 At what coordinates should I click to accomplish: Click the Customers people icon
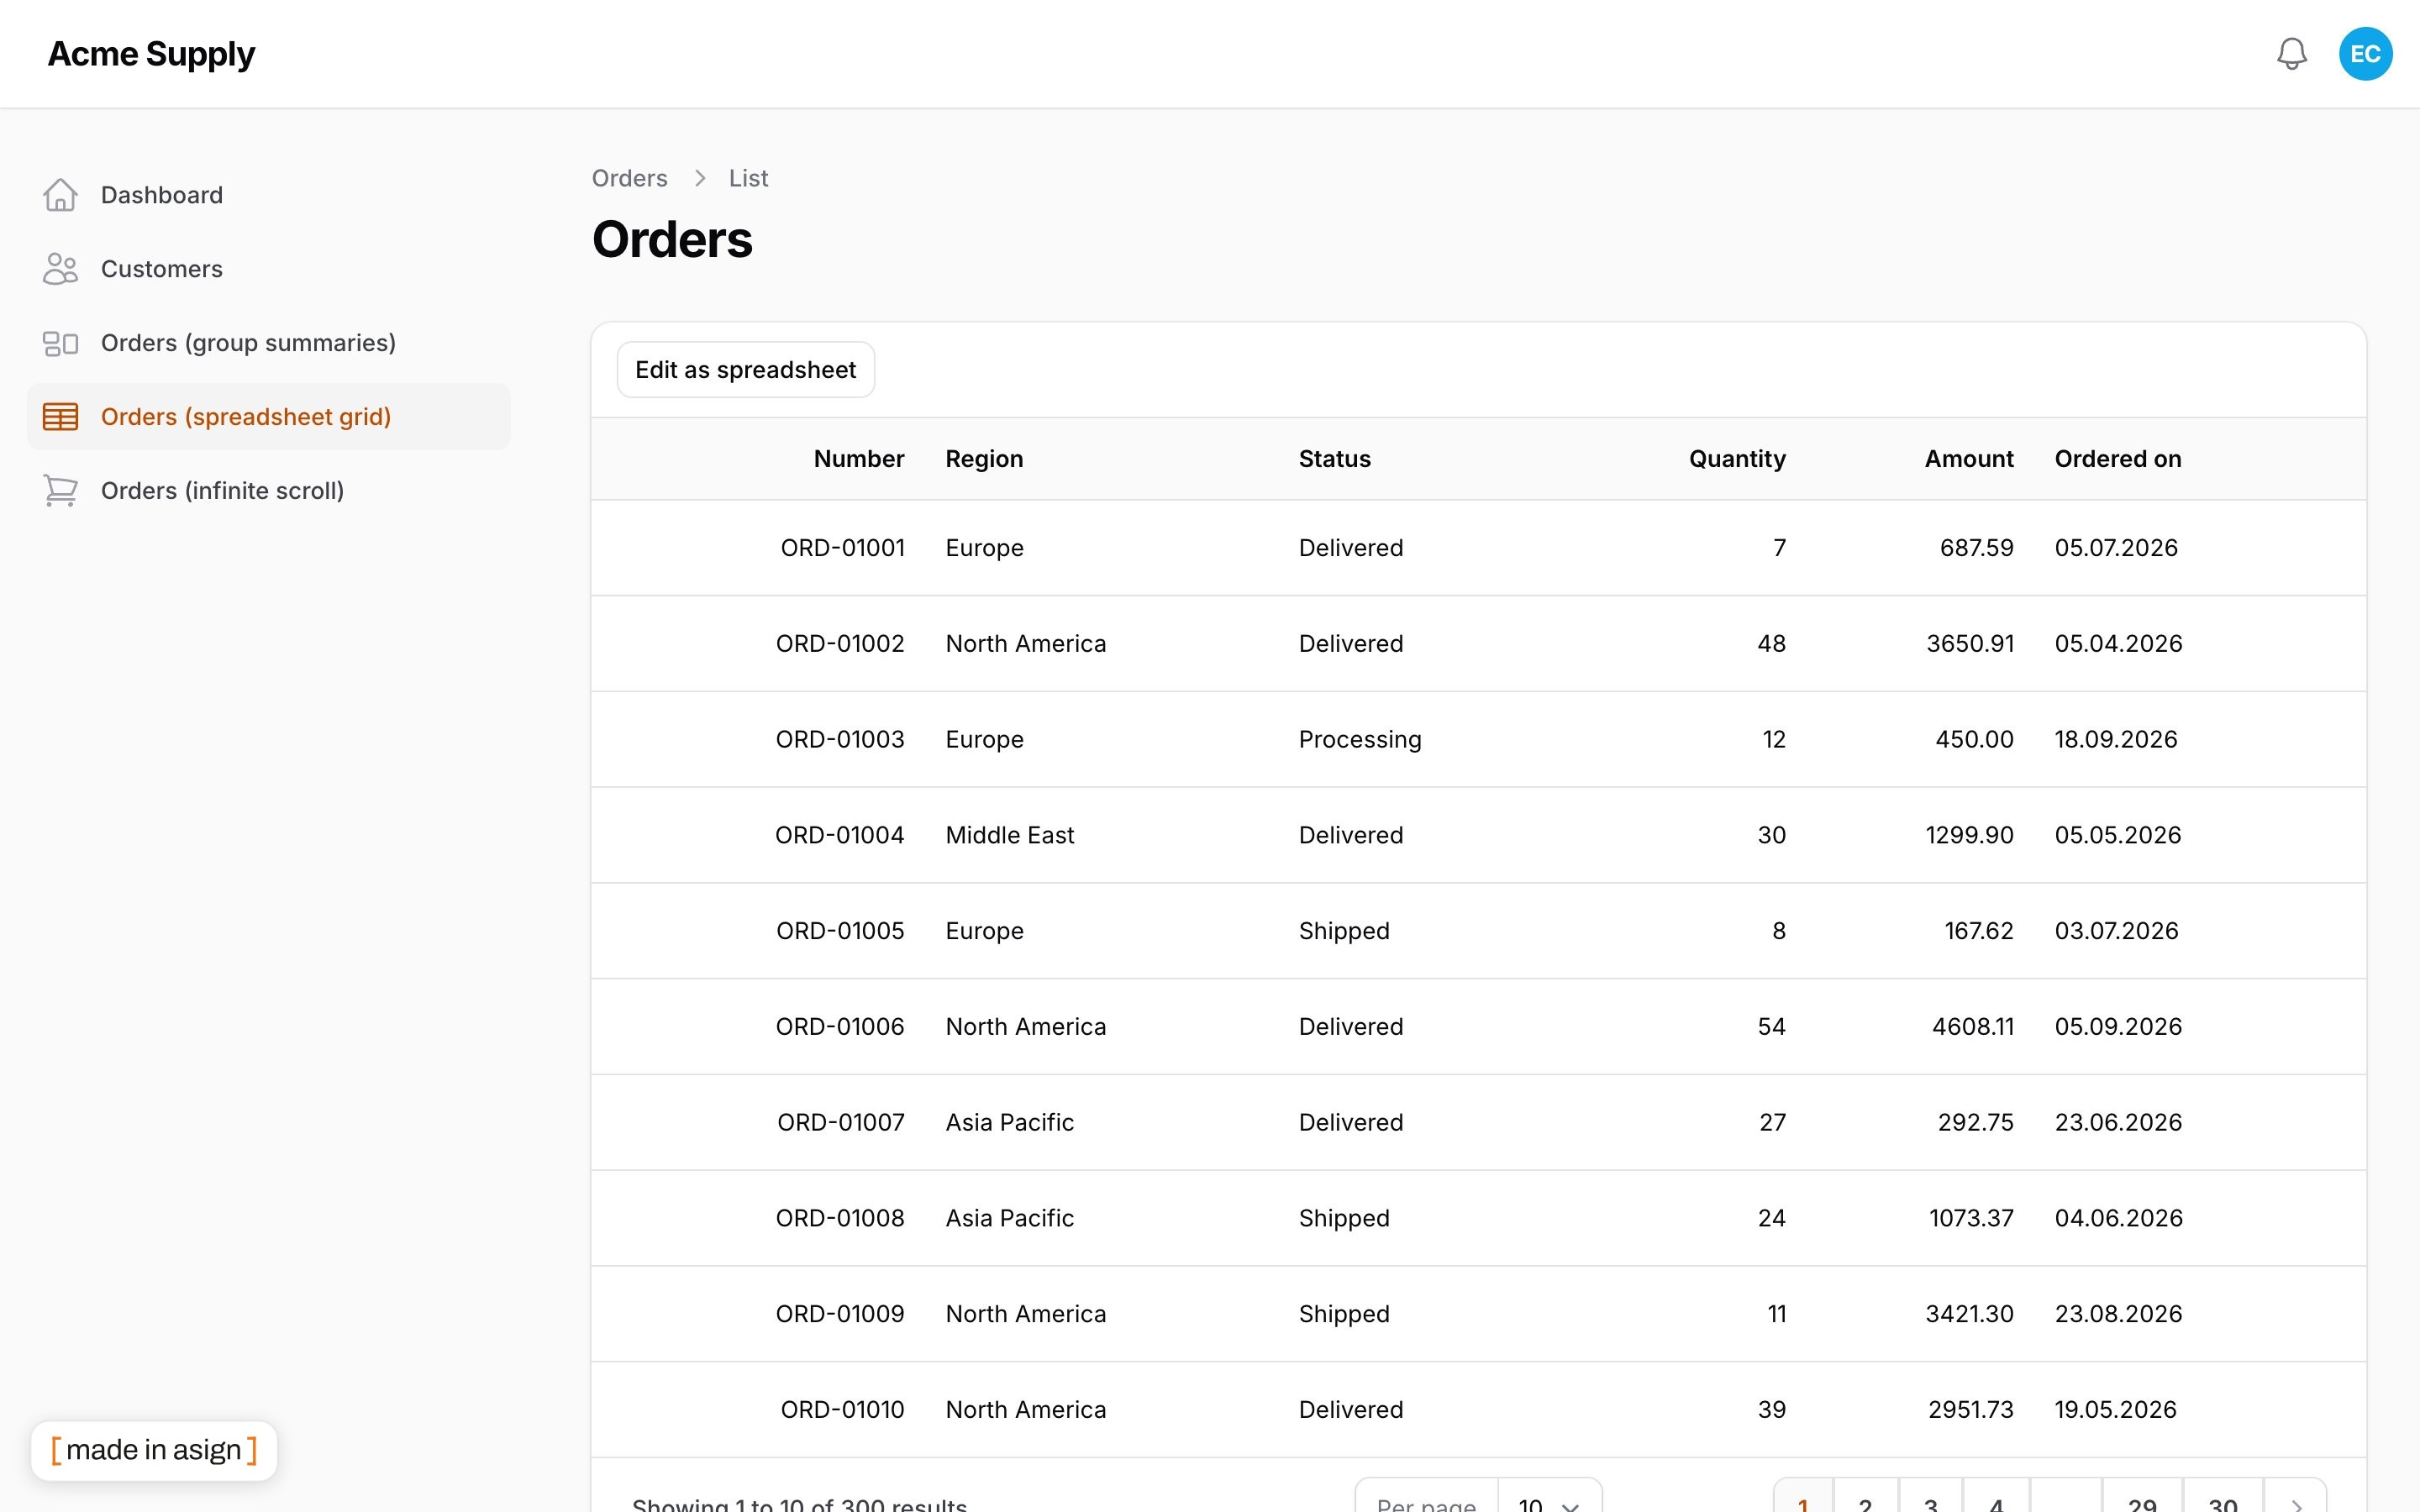(x=60, y=269)
